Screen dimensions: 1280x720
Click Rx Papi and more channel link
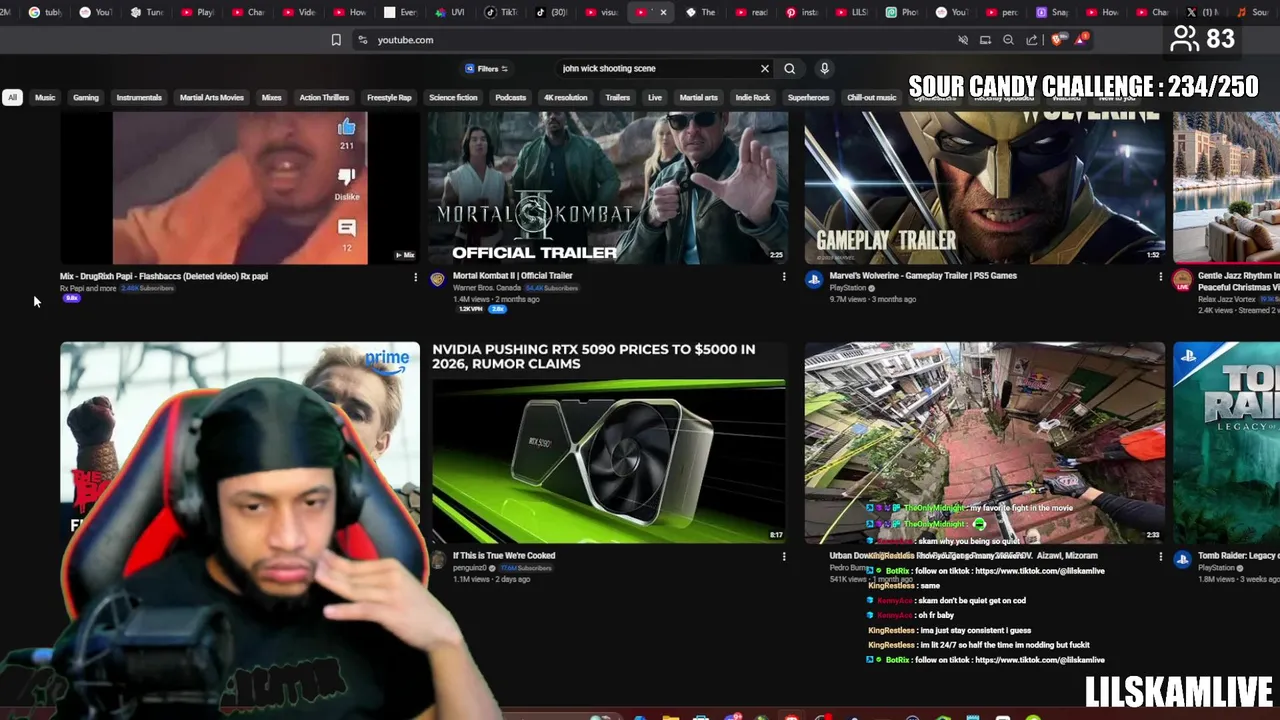(x=88, y=288)
